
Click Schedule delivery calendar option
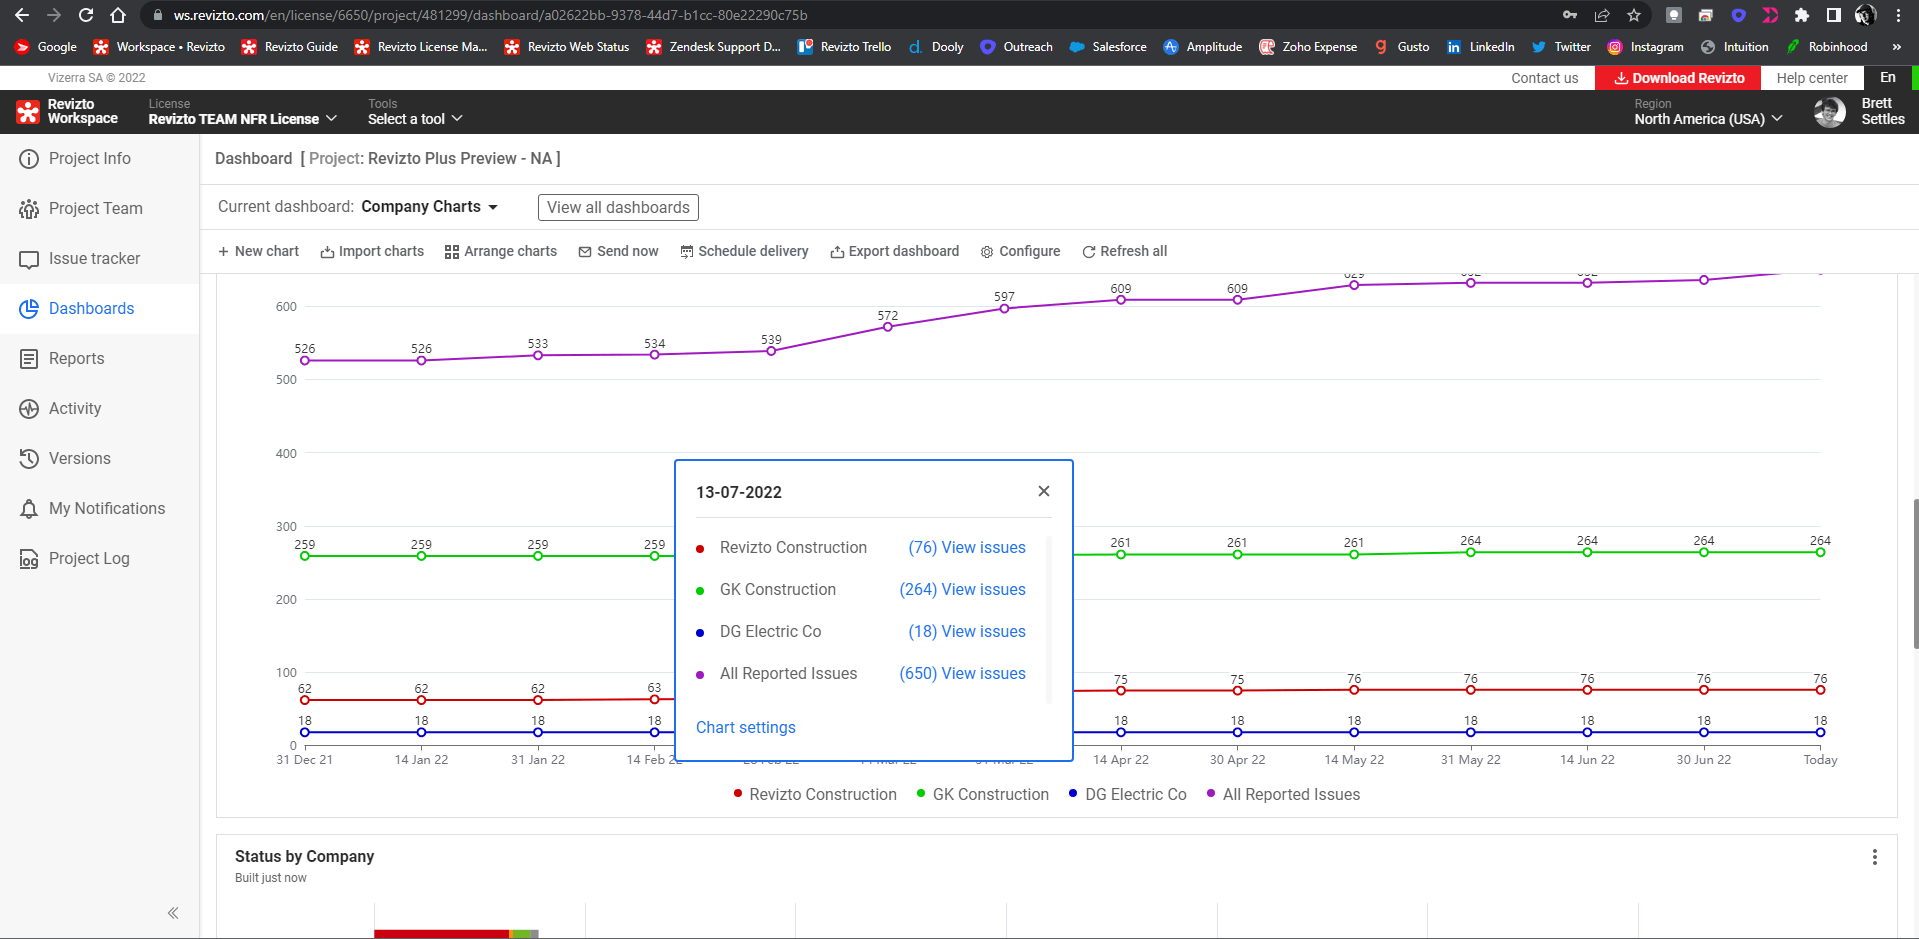click(744, 252)
